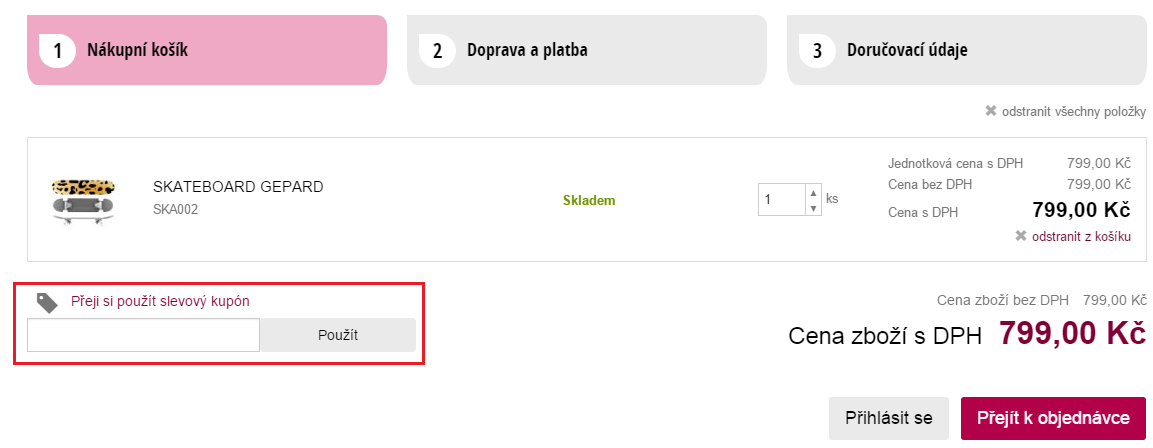Image resolution: width=1153 pixels, height=448 pixels.
Task: Proceed with Přejít k objednávce button
Action: [x=1053, y=418]
